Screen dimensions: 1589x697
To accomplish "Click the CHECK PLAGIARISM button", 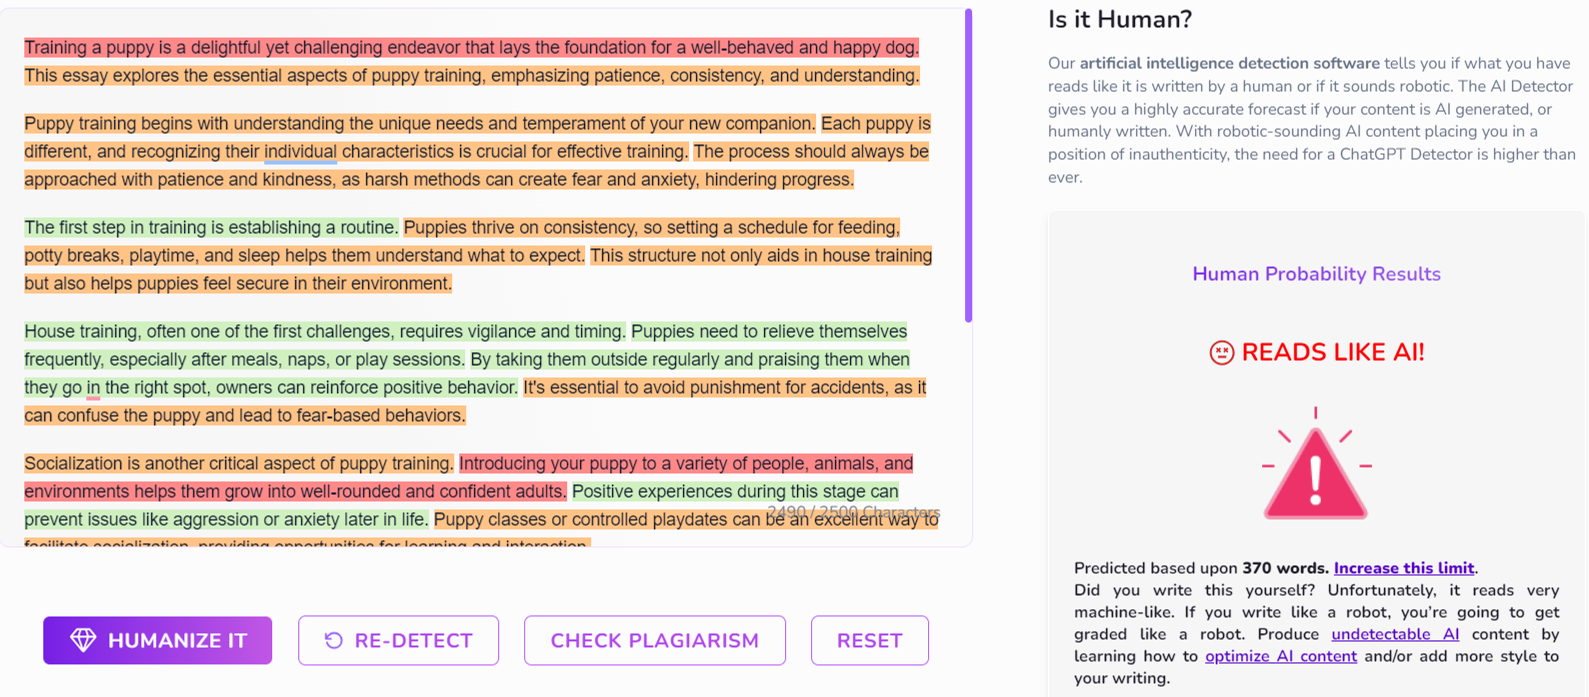I will (654, 640).
